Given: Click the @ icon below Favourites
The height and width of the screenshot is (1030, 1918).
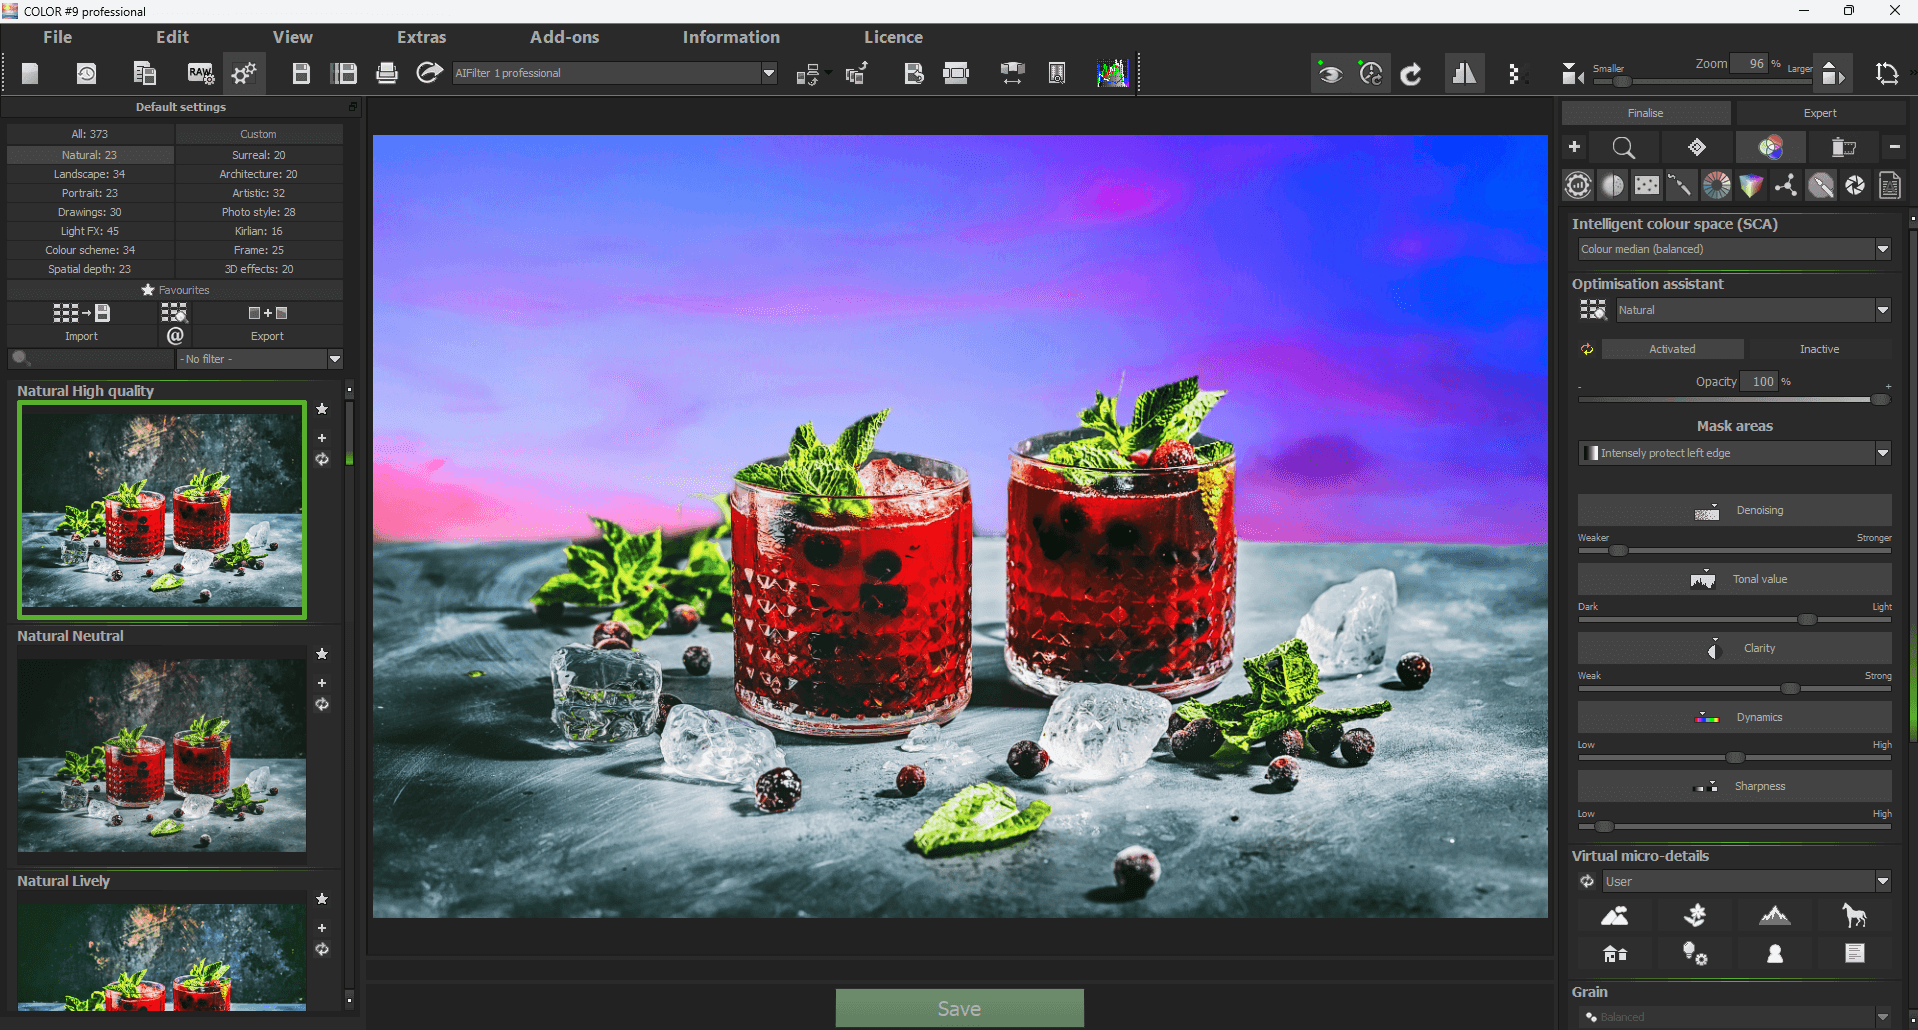Looking at the screenshot, I should 175,336.
